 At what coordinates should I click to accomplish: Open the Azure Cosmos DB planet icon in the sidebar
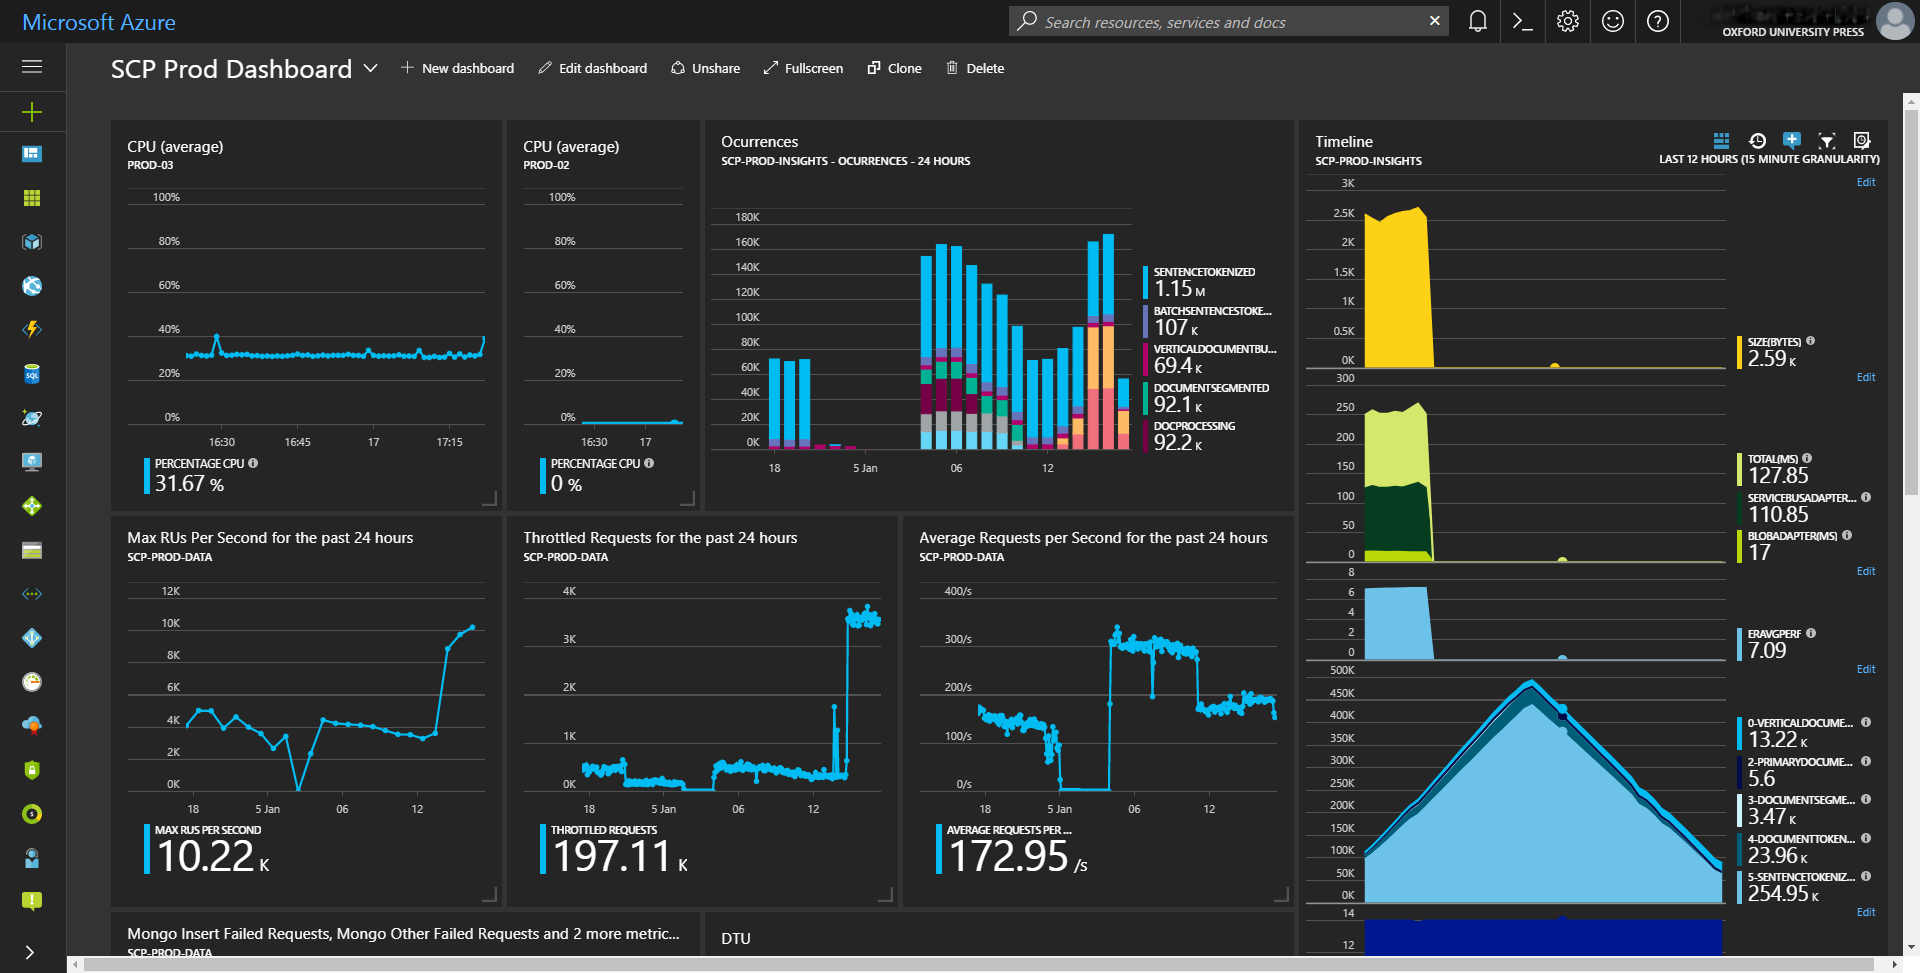(32, 418)
